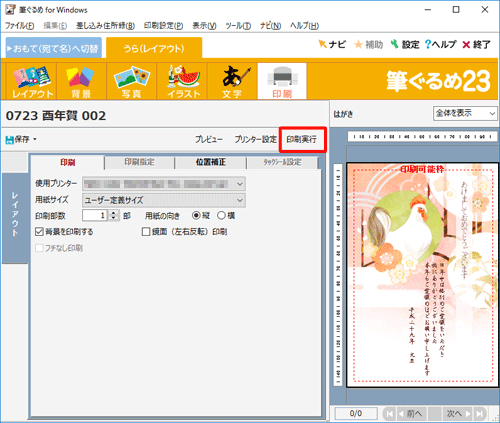Click the プリンター設定 button

255,139
